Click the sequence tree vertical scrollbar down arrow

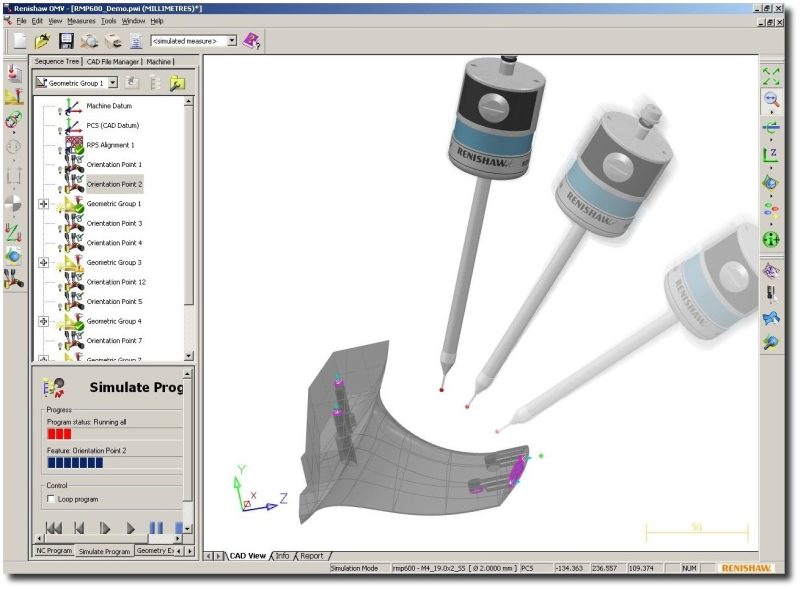(189, 356)
